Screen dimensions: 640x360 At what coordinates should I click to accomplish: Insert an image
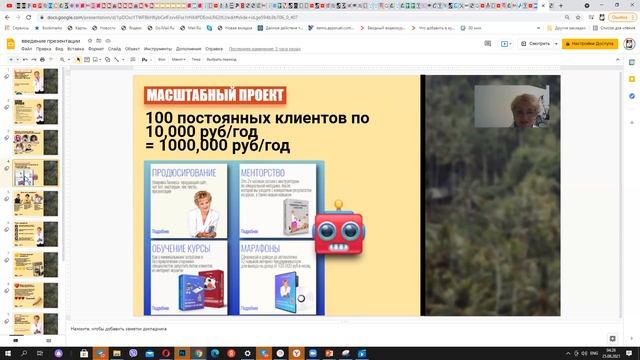point(95,60)
